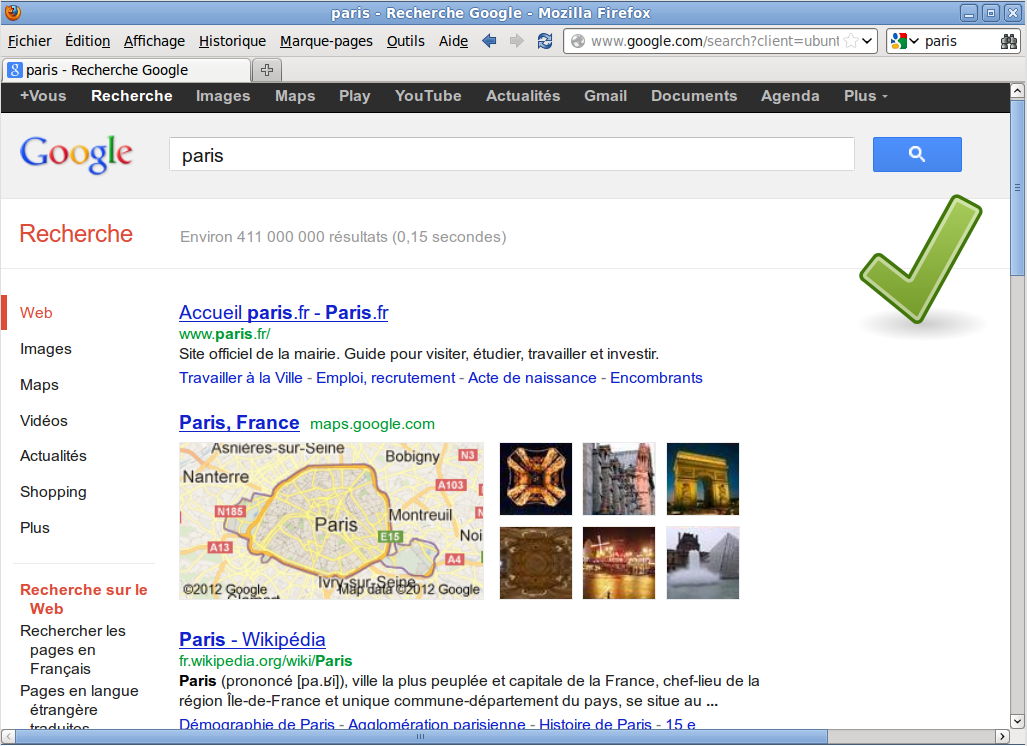This screenshot has height=746, width=1027.
Task: Click the back navigation arrow
Action: (x=489, y=41)
